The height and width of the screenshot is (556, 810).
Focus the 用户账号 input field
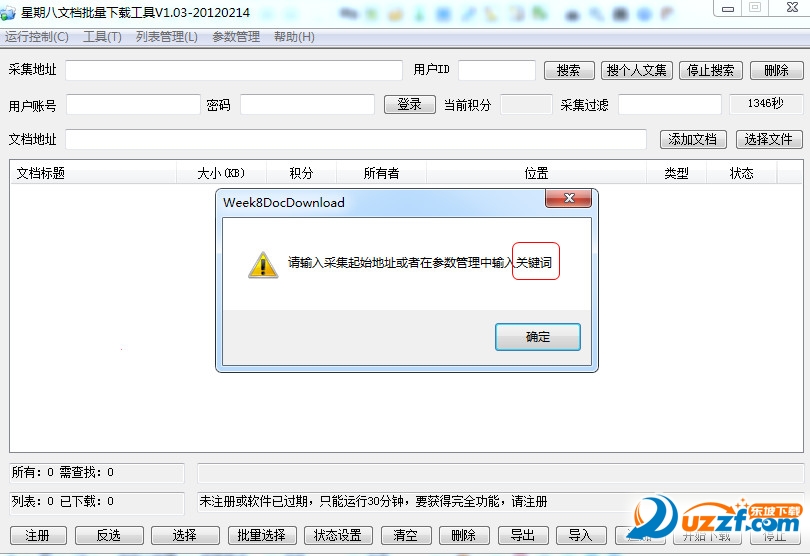click(x=133, y=104)
